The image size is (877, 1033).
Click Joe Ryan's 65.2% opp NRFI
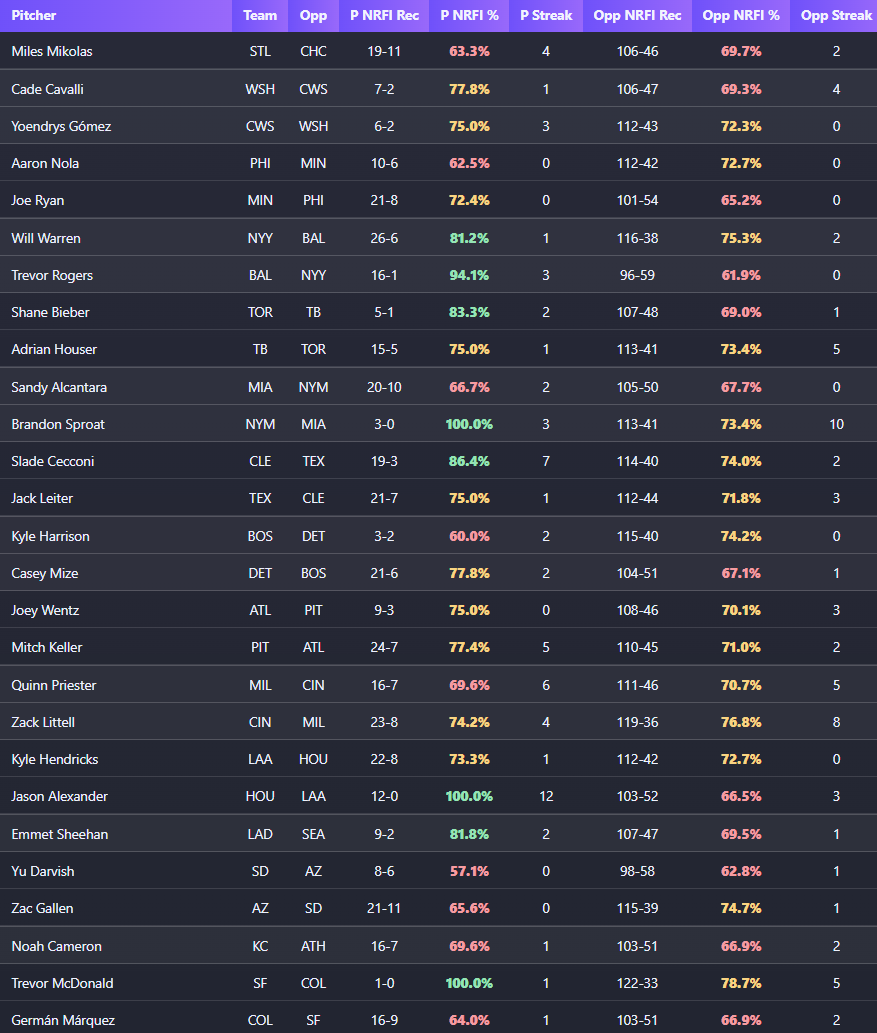[x=741, y=200]
